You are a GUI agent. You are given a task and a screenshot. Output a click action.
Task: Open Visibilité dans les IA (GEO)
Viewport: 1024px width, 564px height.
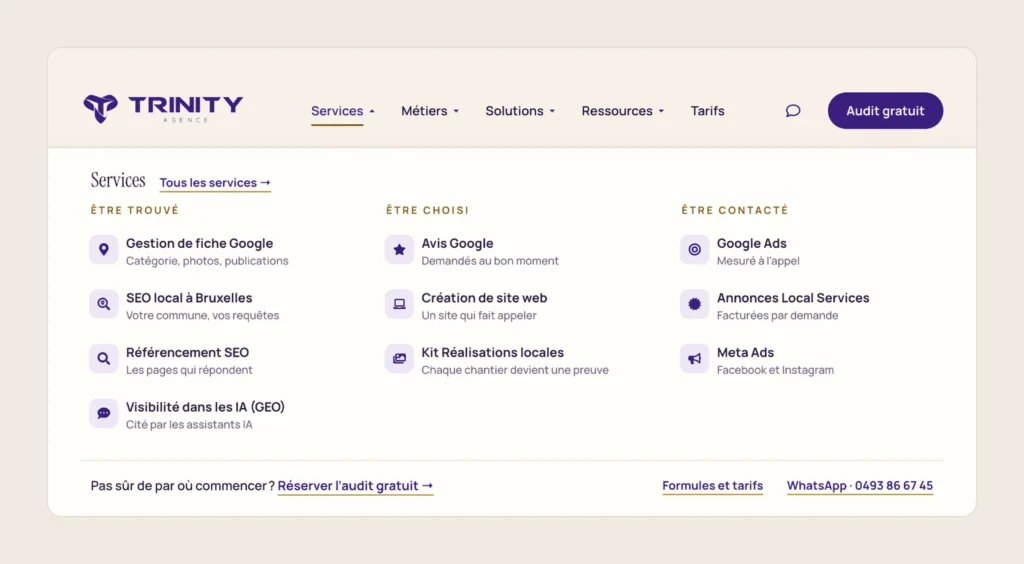pos(205,407)
